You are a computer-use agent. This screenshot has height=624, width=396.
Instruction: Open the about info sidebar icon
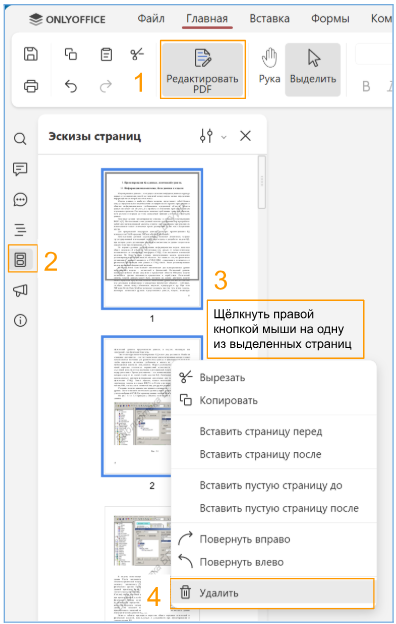point(20,320)
